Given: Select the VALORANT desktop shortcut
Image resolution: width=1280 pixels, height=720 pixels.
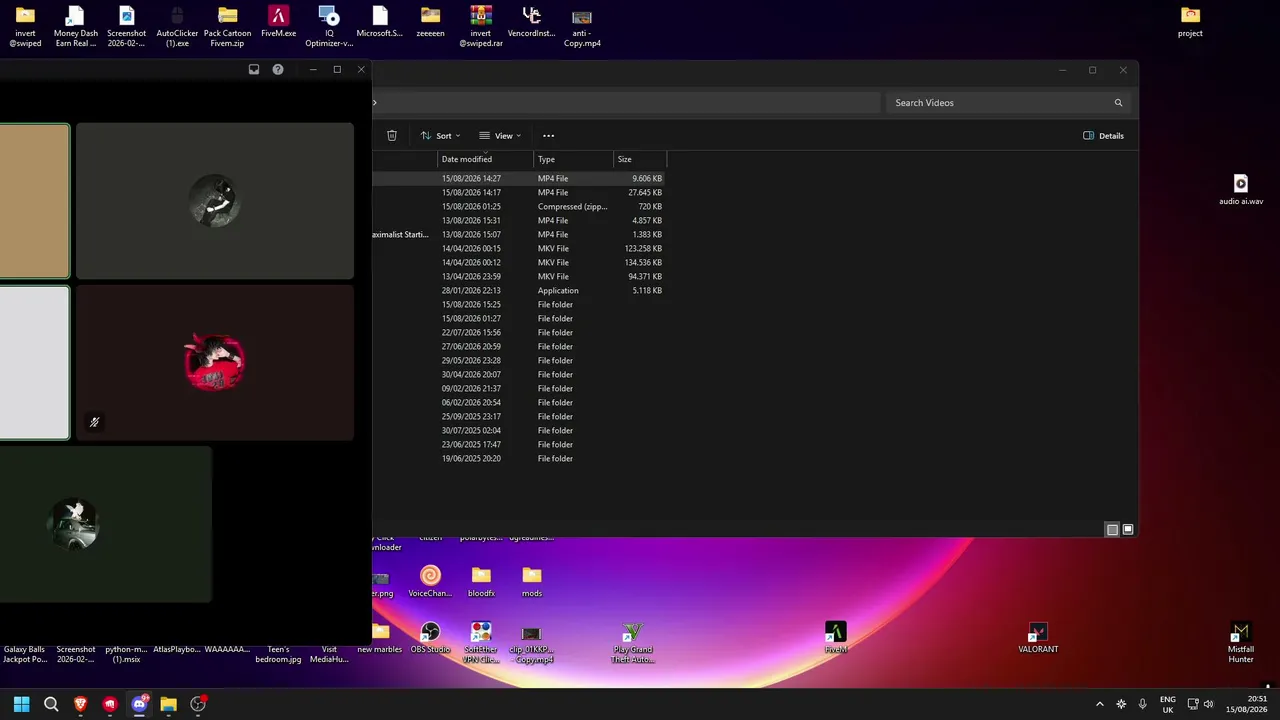Looking at the screenshot, I should pos(1038,637).
